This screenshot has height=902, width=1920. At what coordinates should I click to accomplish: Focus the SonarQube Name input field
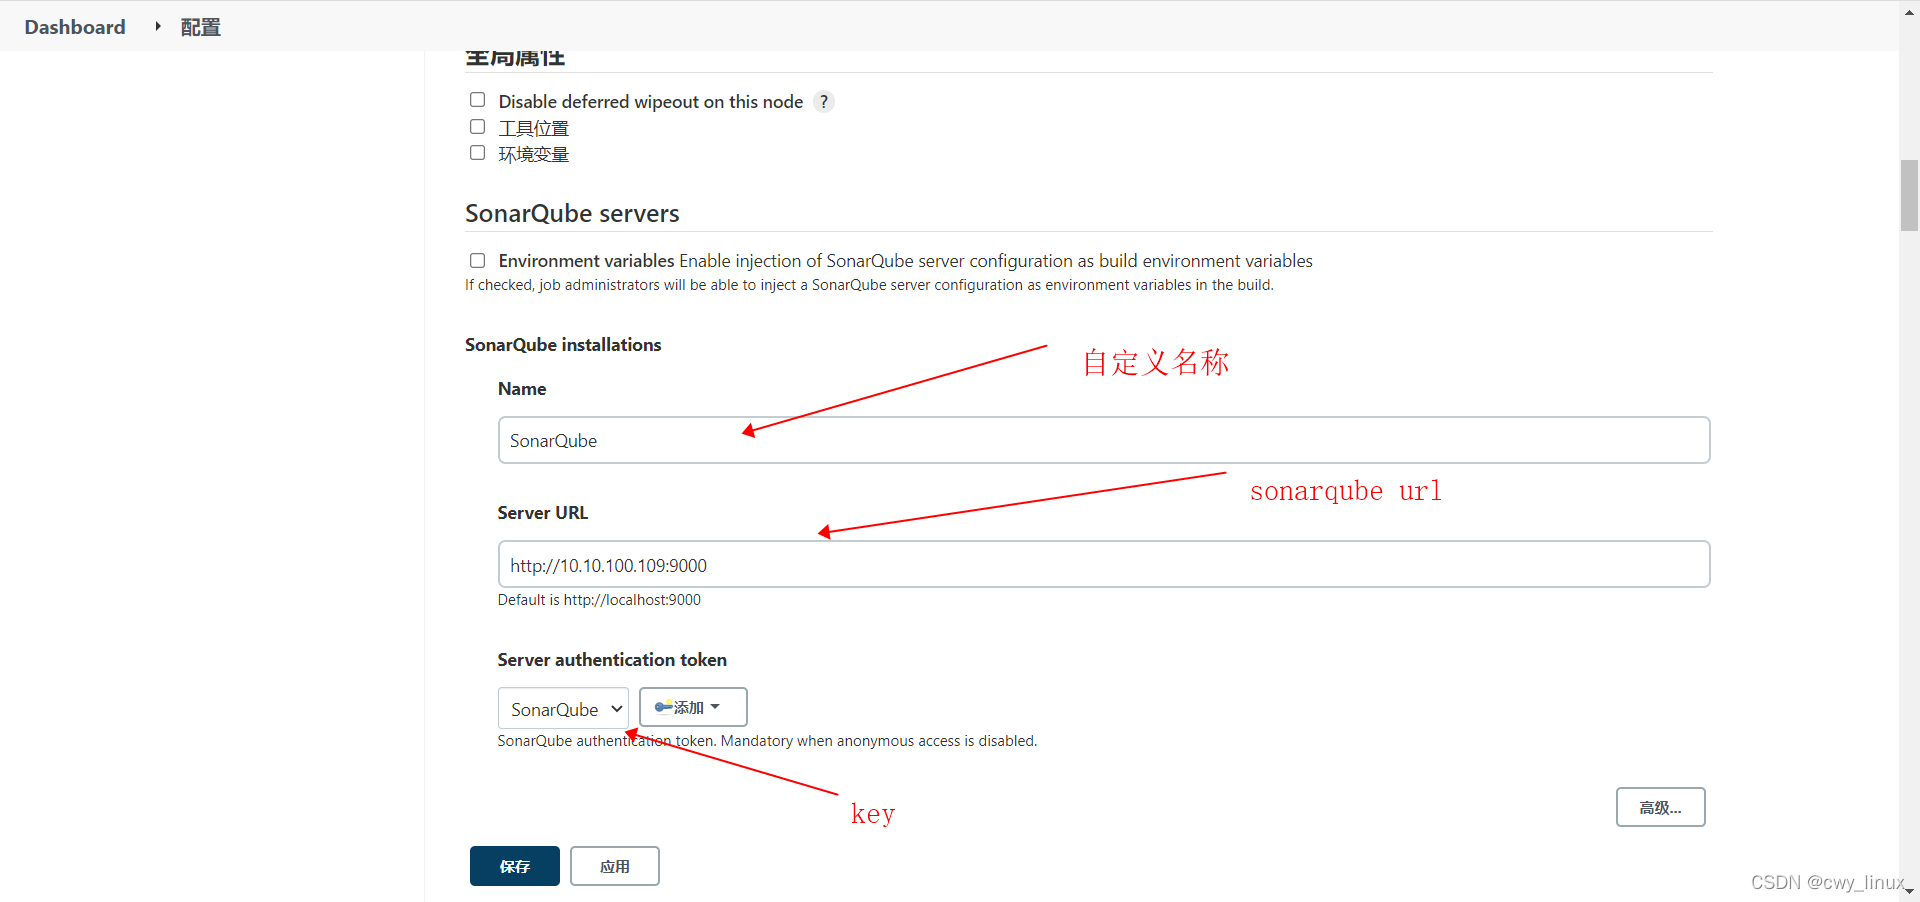[1104, 440]
